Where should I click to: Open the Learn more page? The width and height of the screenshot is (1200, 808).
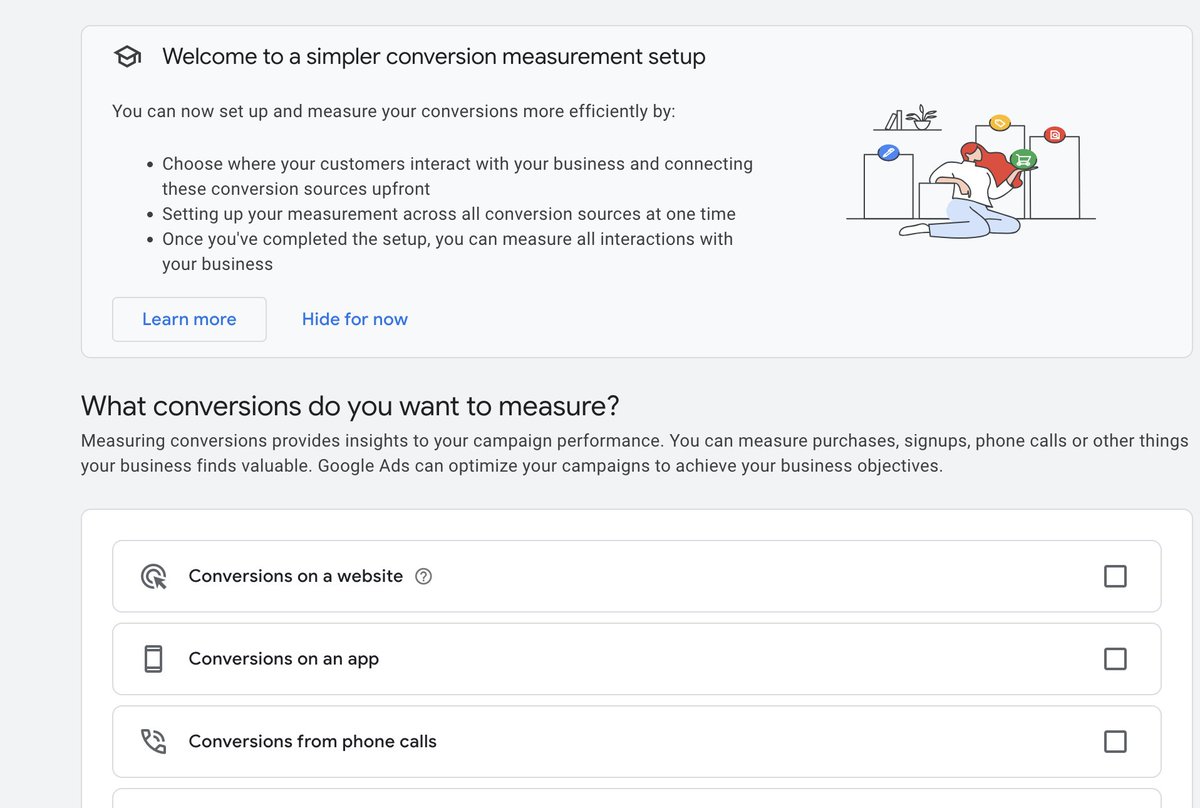click(x=189, y=319)
